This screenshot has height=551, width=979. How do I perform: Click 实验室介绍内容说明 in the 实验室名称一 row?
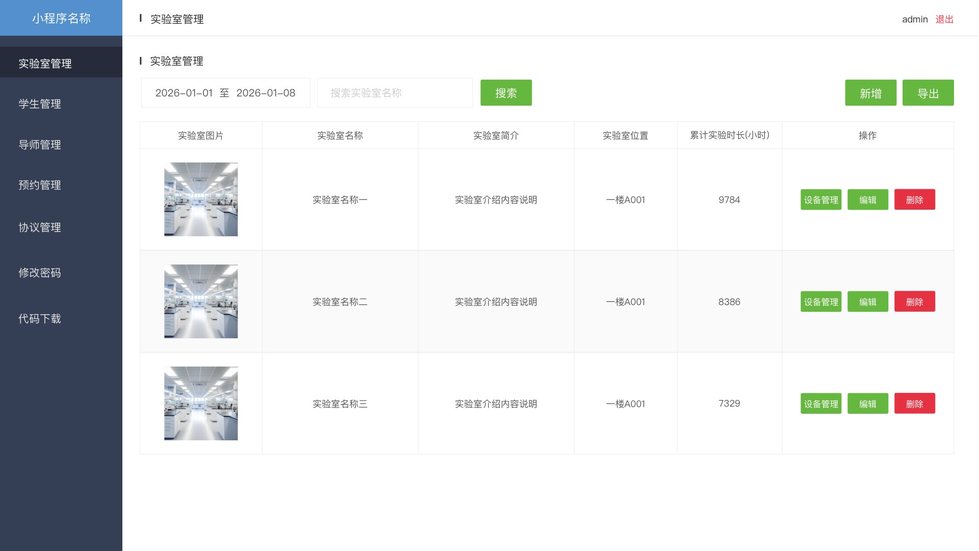pos(496,200)
